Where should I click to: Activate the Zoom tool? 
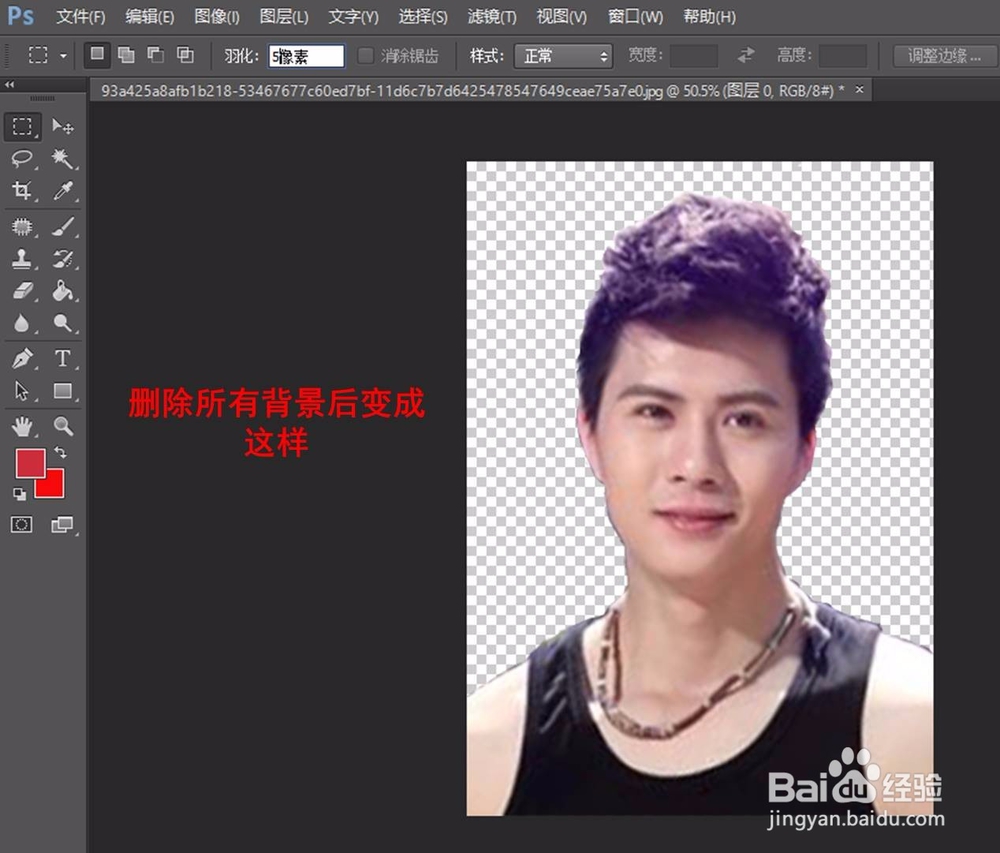coord(62,425)
